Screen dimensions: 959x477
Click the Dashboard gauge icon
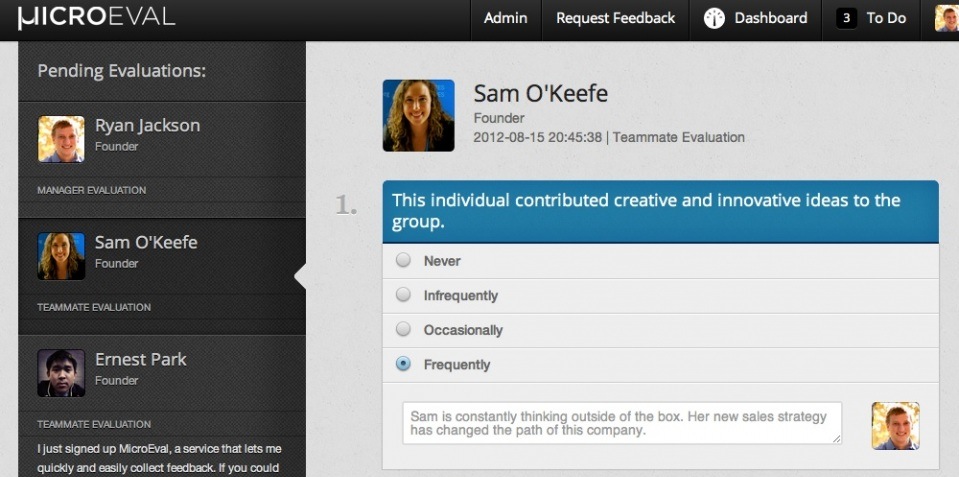click(714, 18)
